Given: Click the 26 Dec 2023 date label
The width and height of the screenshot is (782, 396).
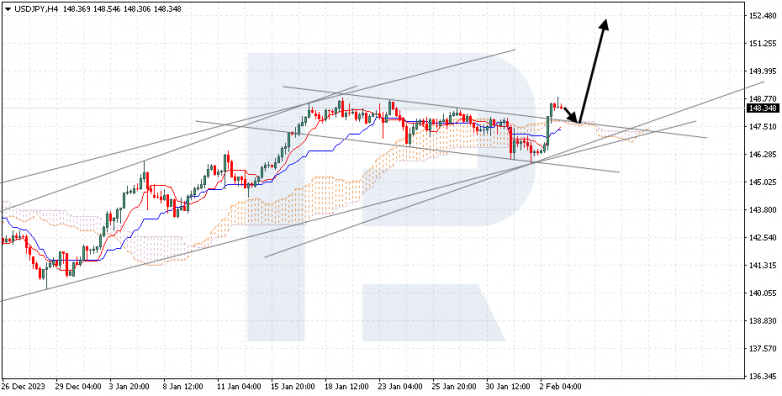Looking at the screenshot, I should click(22, 387).
